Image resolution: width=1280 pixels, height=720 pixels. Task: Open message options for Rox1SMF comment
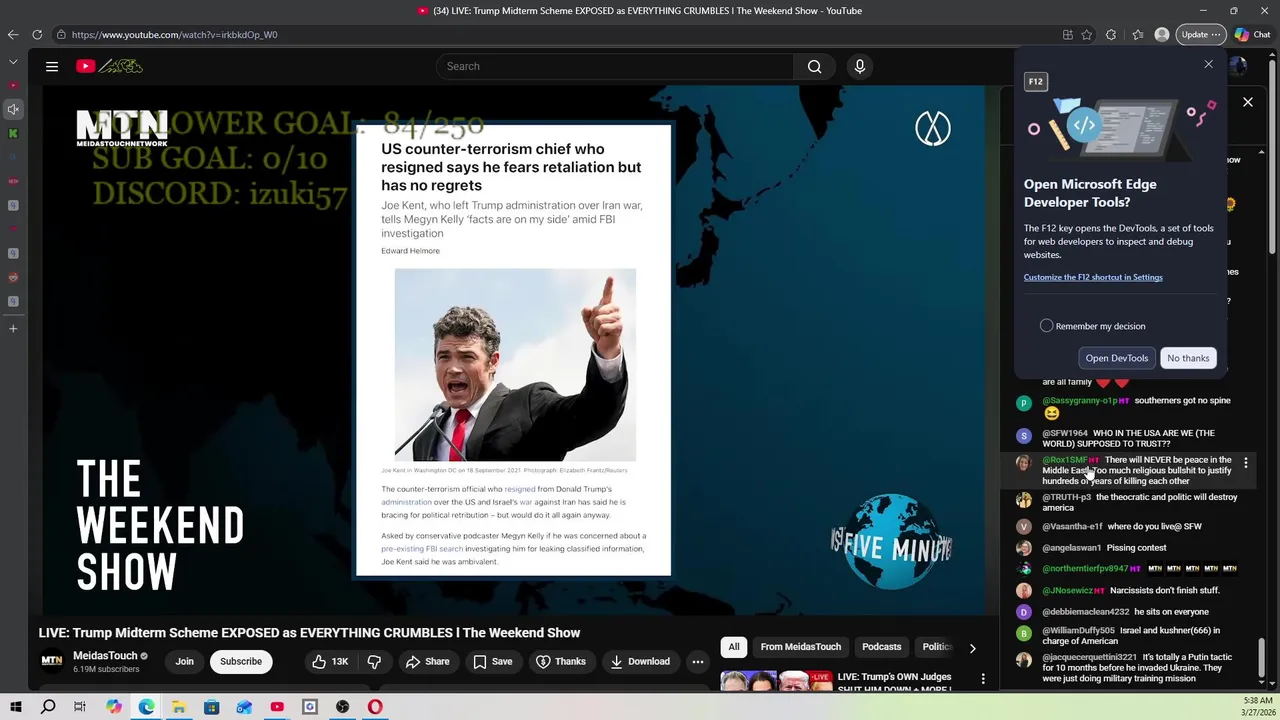[x=1245, y=463]
